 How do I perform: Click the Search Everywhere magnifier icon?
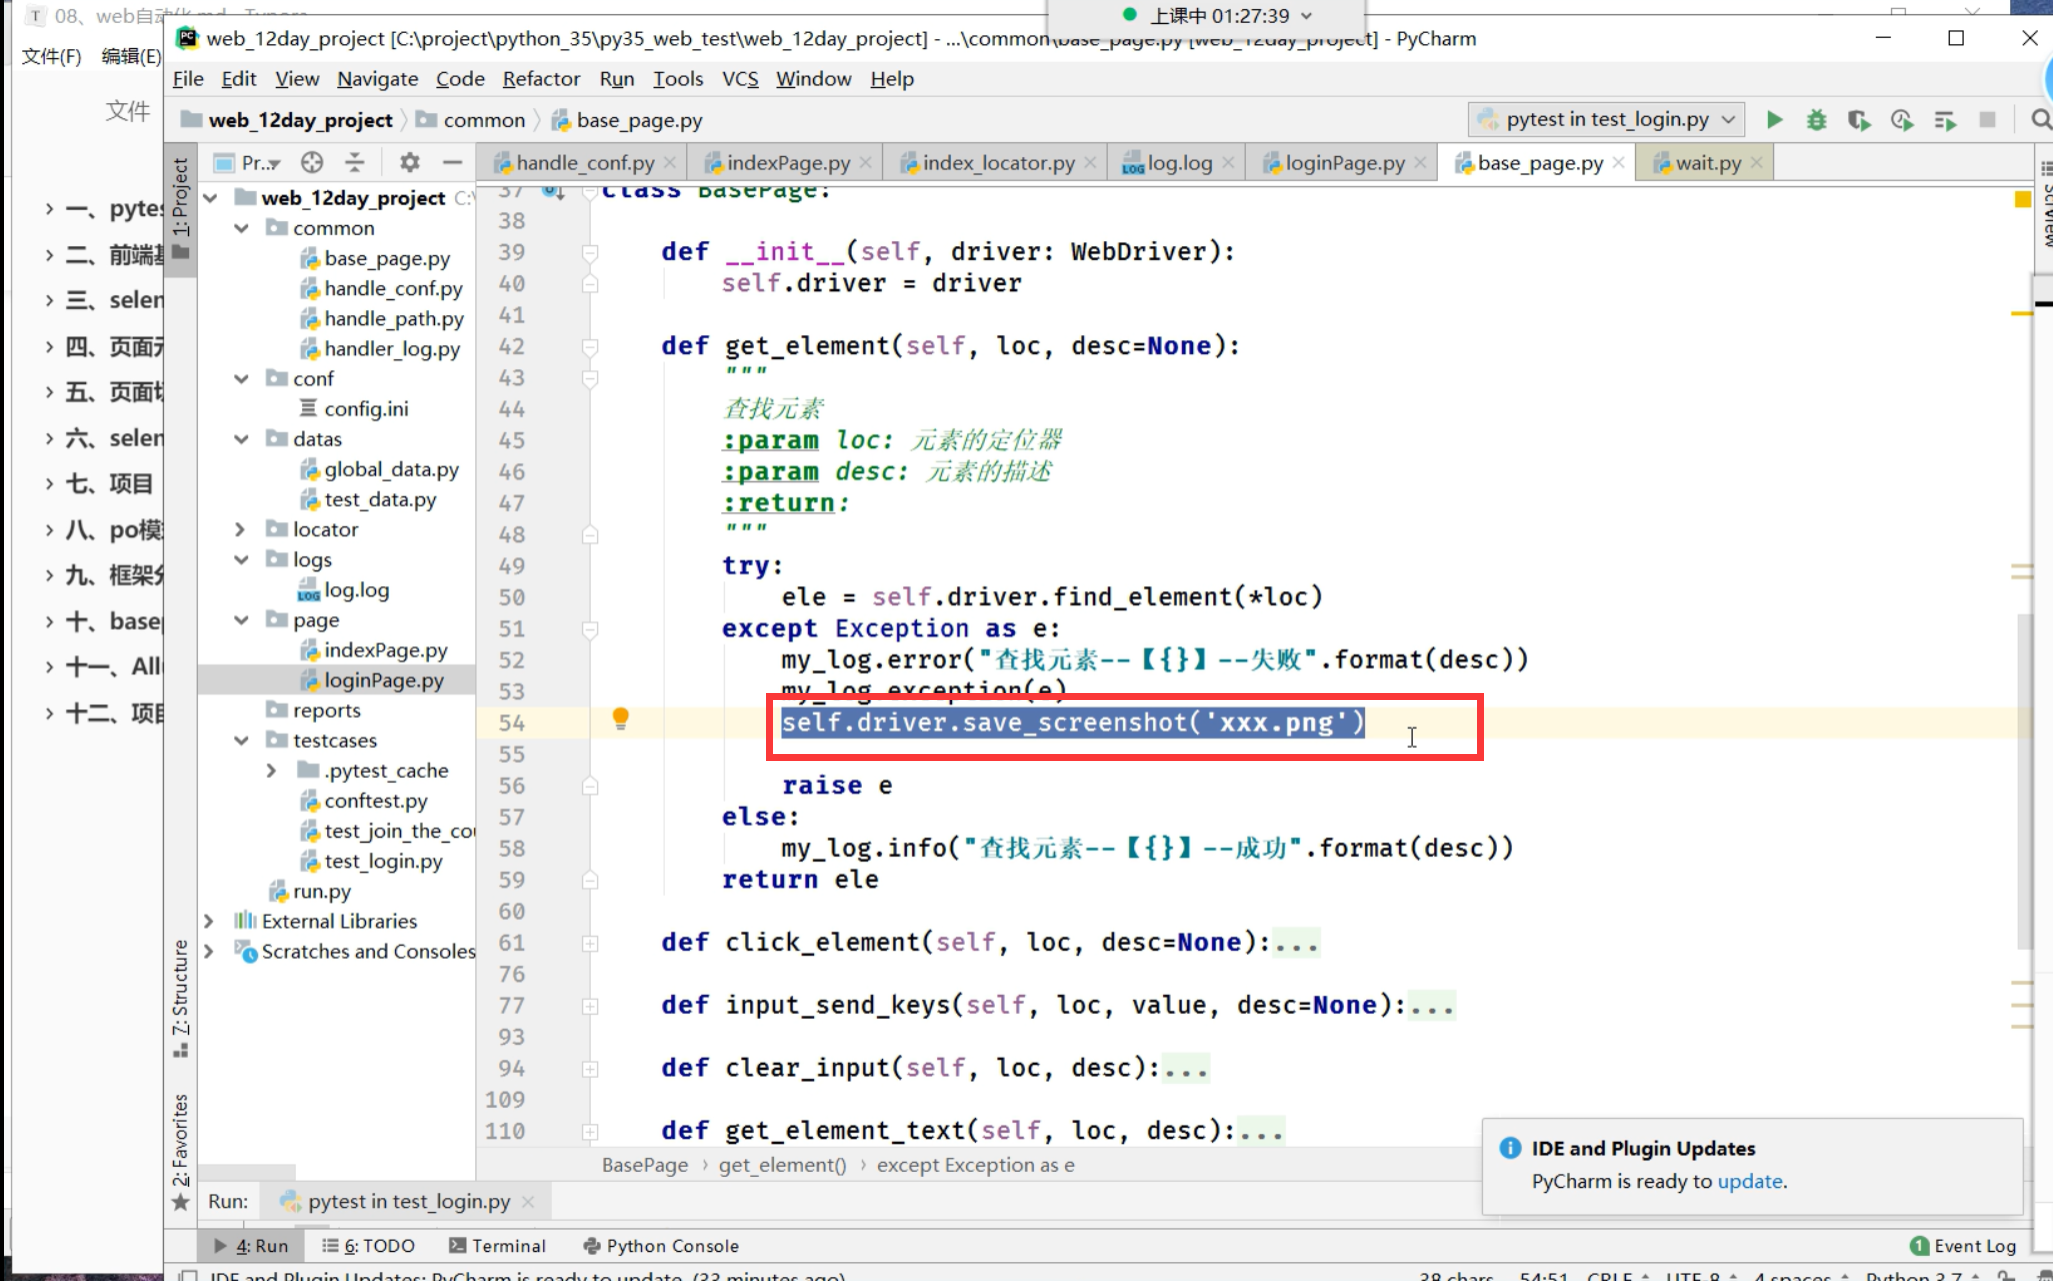[x=2040, y=120]
